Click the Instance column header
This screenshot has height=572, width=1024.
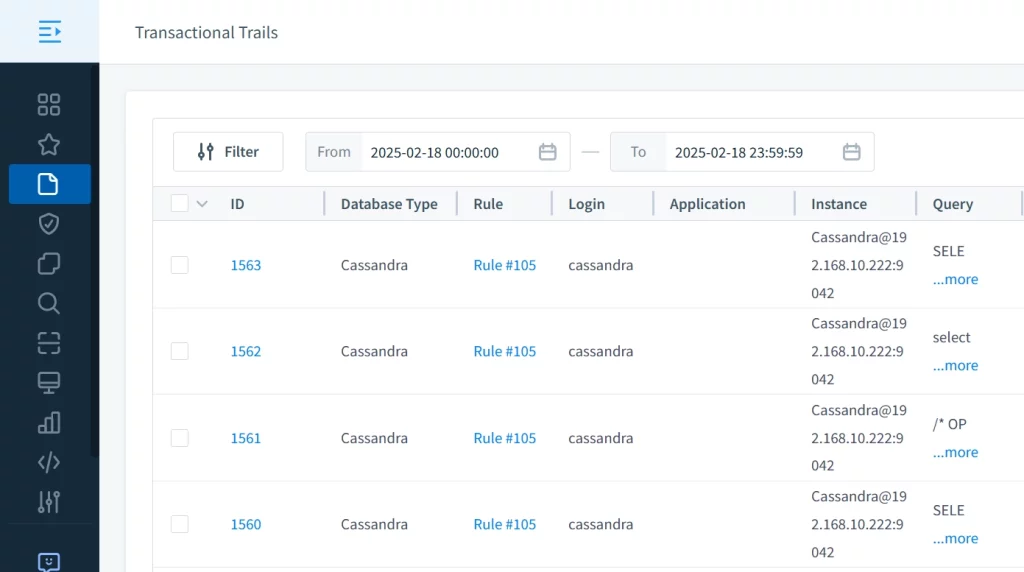coord(838,204)
